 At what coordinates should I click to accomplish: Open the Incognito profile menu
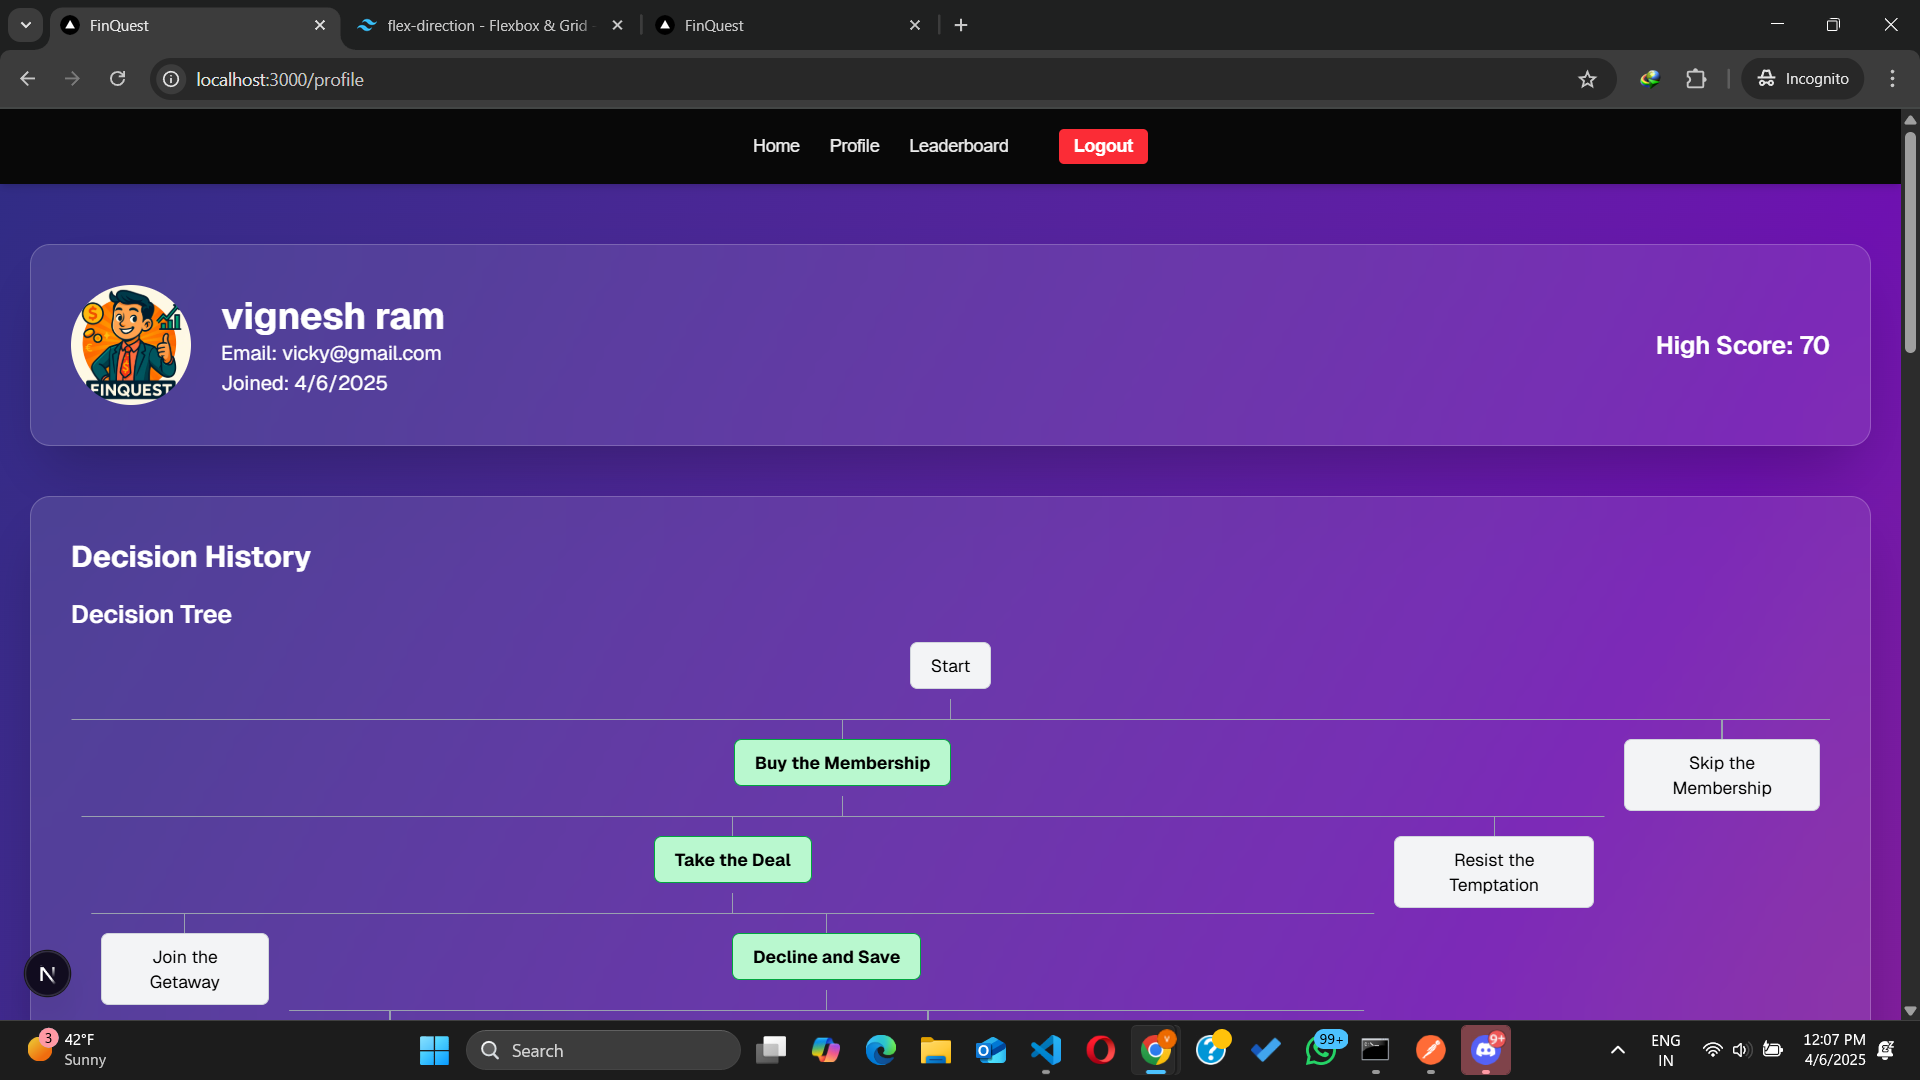[x=1803, y=79]
